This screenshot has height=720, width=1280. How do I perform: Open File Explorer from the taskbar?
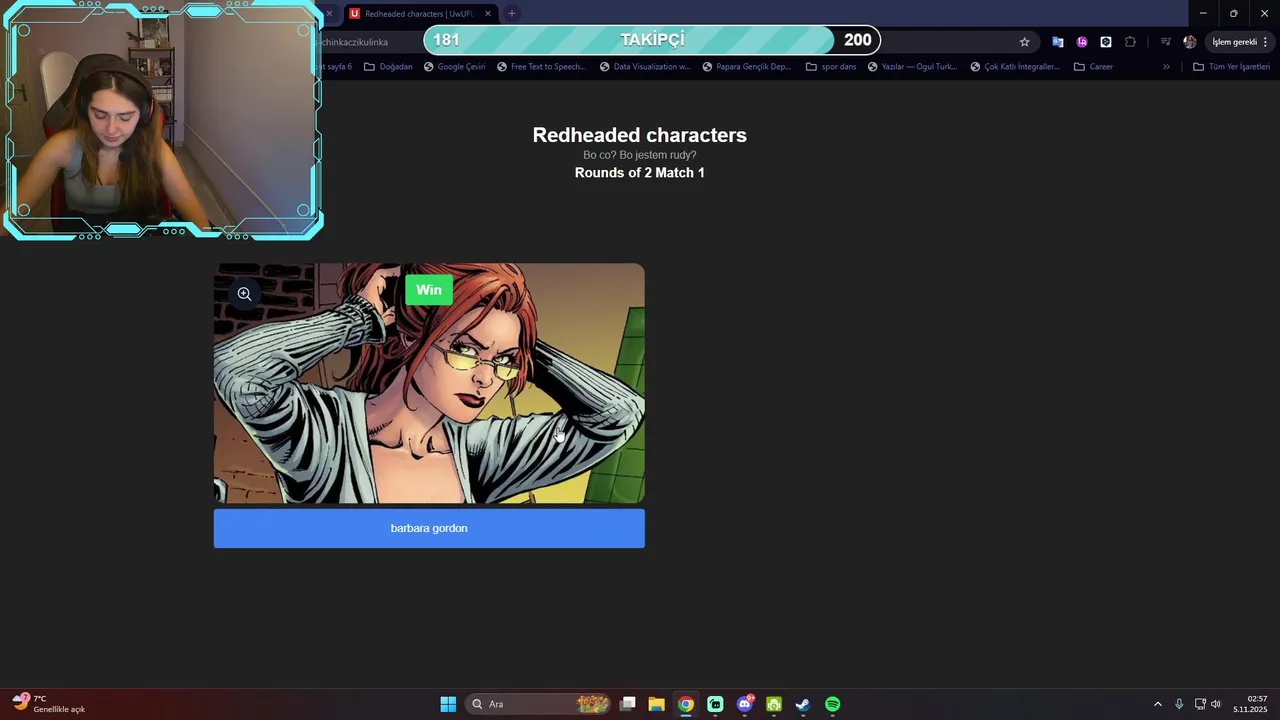tap(656, 704)
